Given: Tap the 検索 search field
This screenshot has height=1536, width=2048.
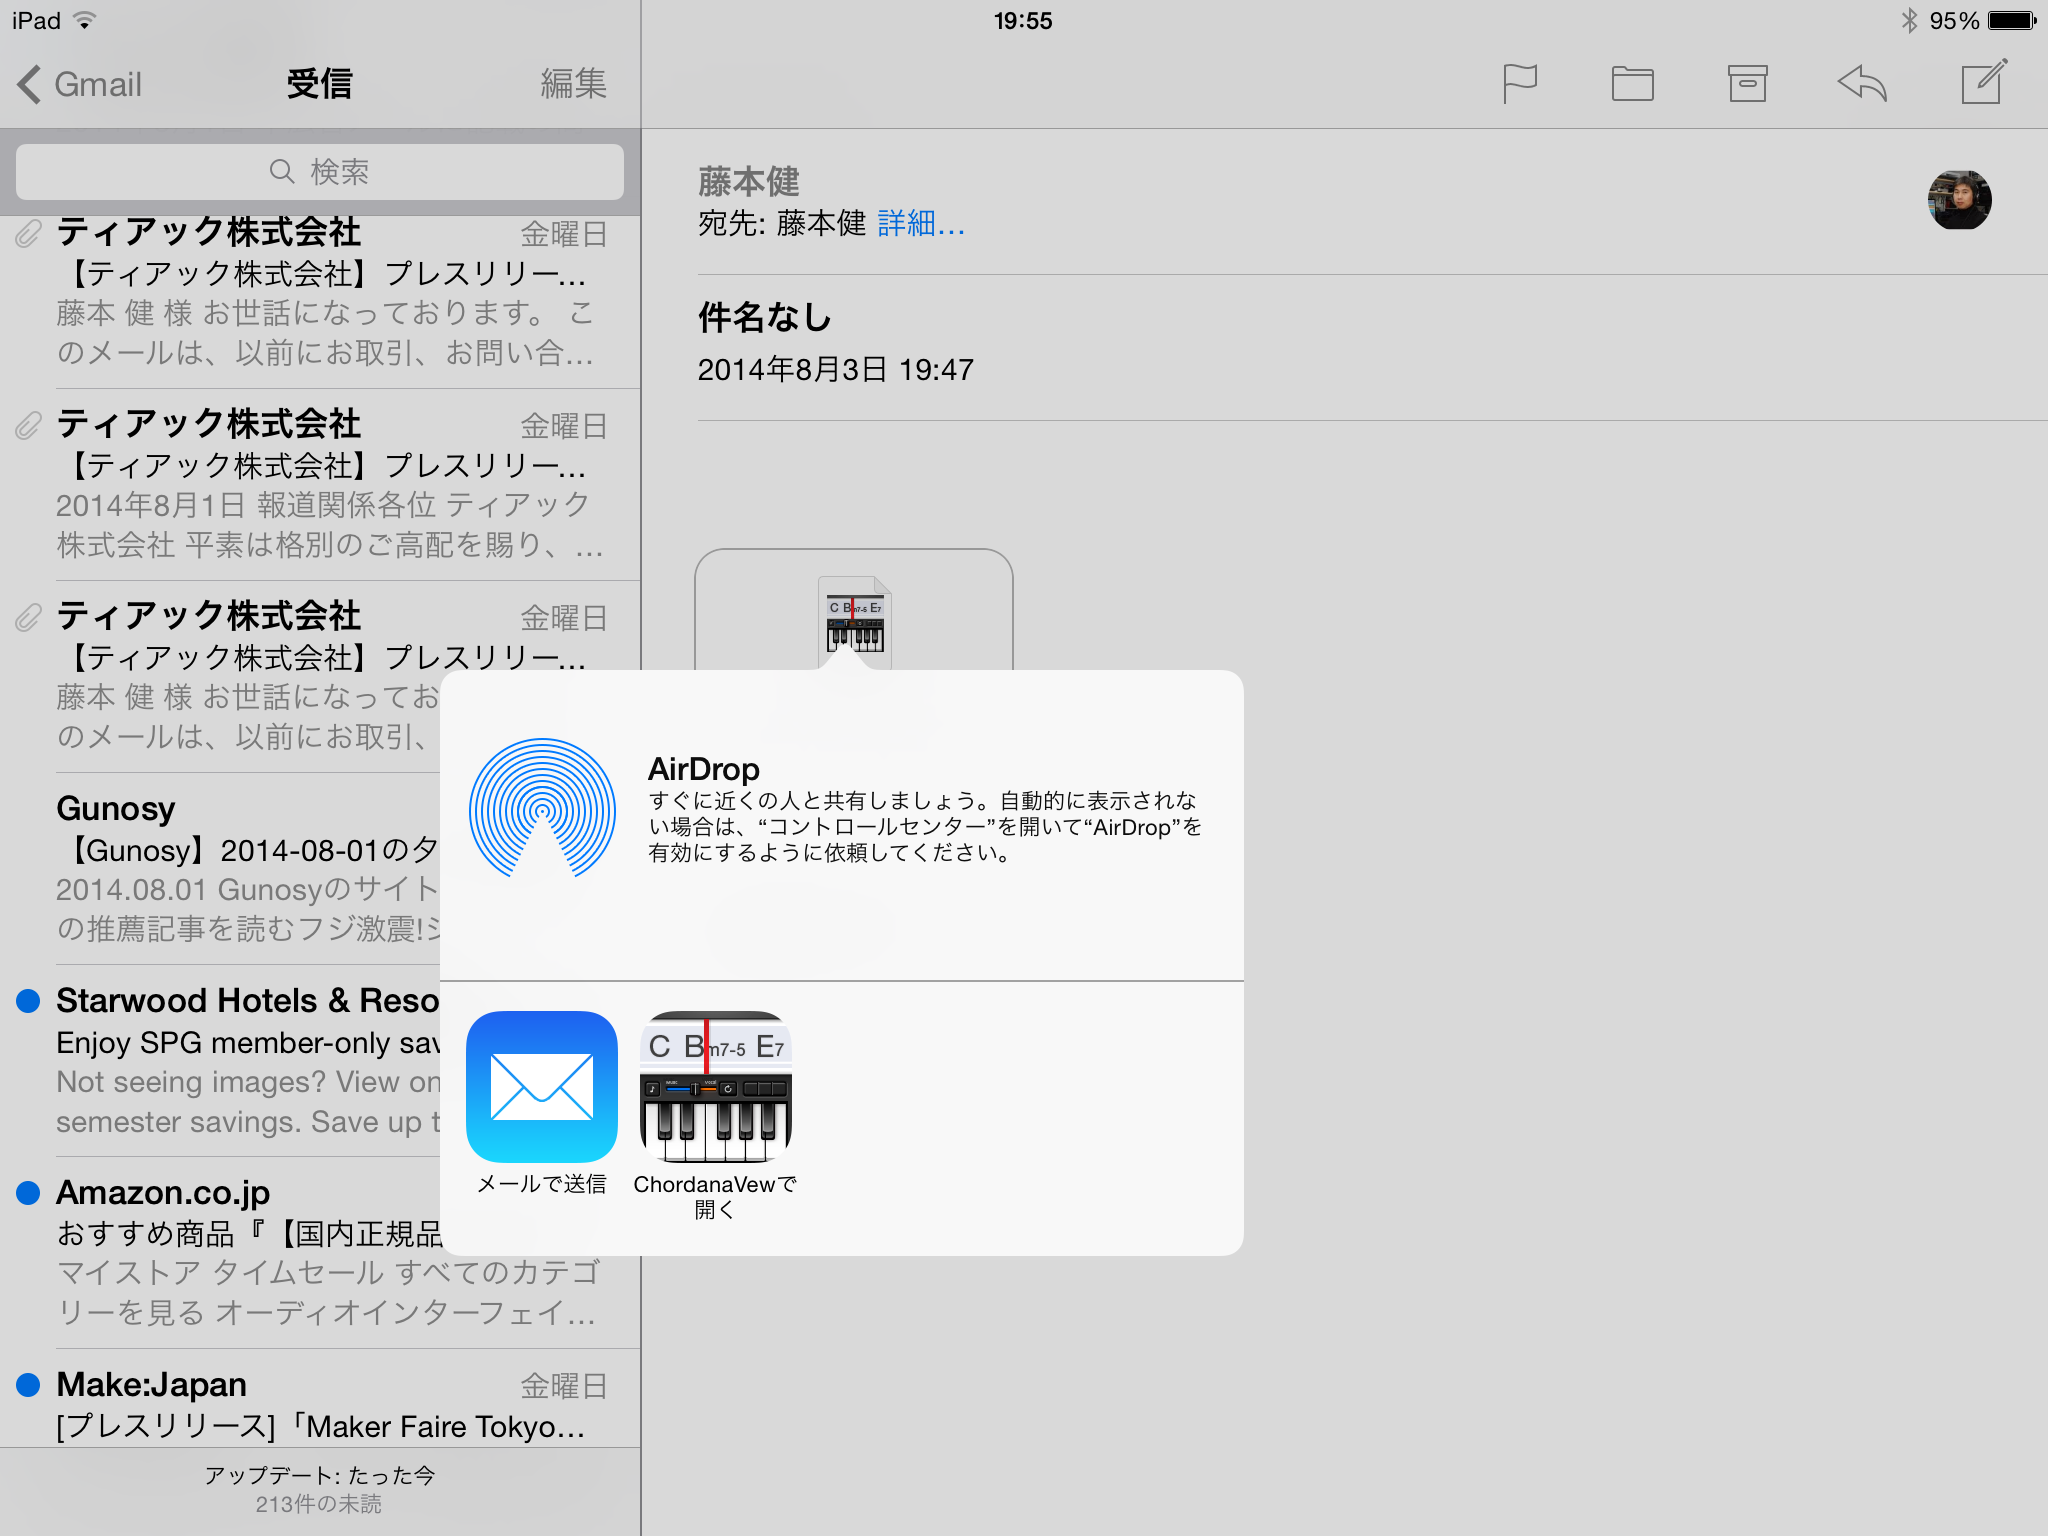Looking at the screenshot, I should [x=320, y=172].
